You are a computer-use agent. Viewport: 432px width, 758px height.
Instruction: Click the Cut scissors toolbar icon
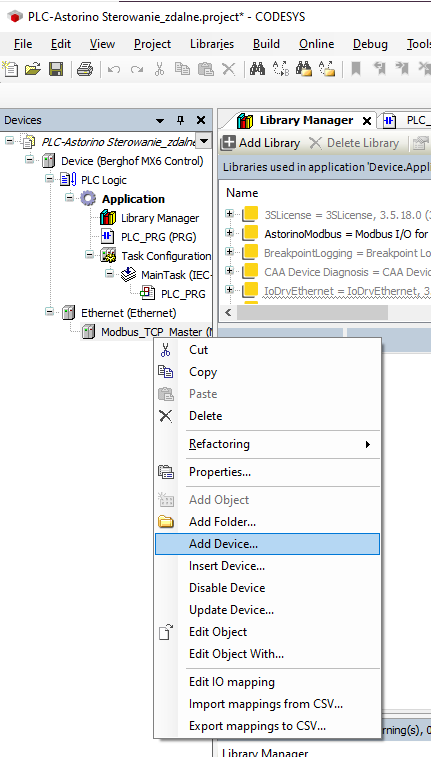(x=159, y=70)
